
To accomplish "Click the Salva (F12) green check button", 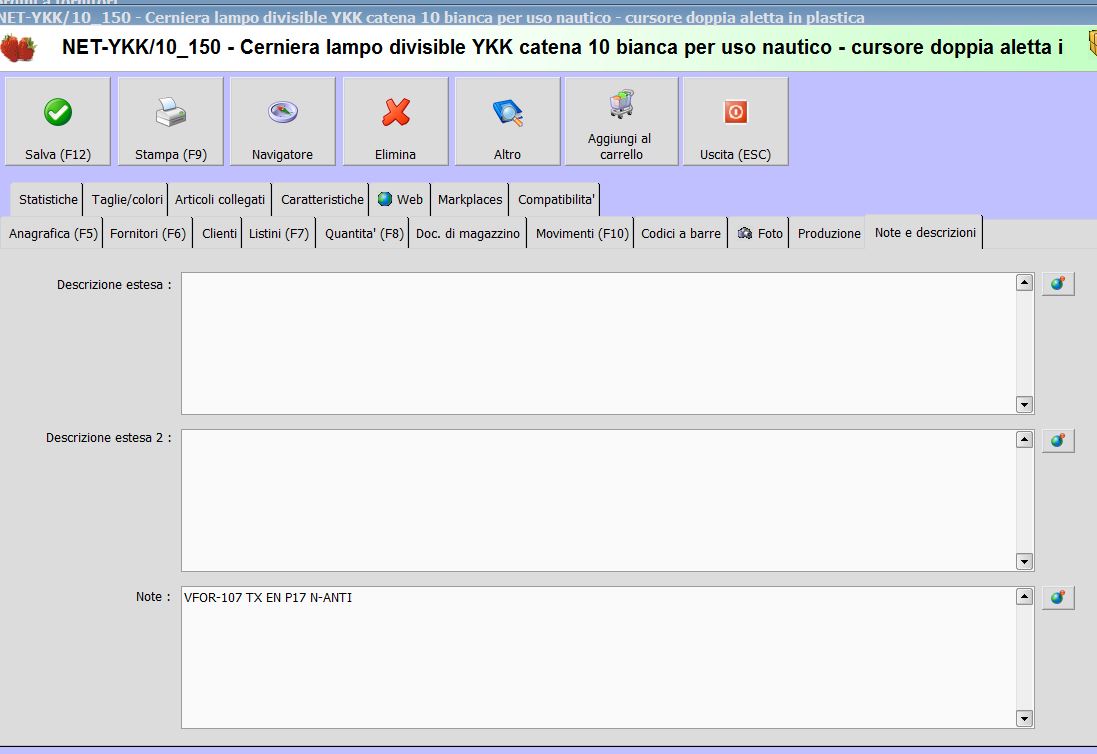I will (x=57, y=122).
